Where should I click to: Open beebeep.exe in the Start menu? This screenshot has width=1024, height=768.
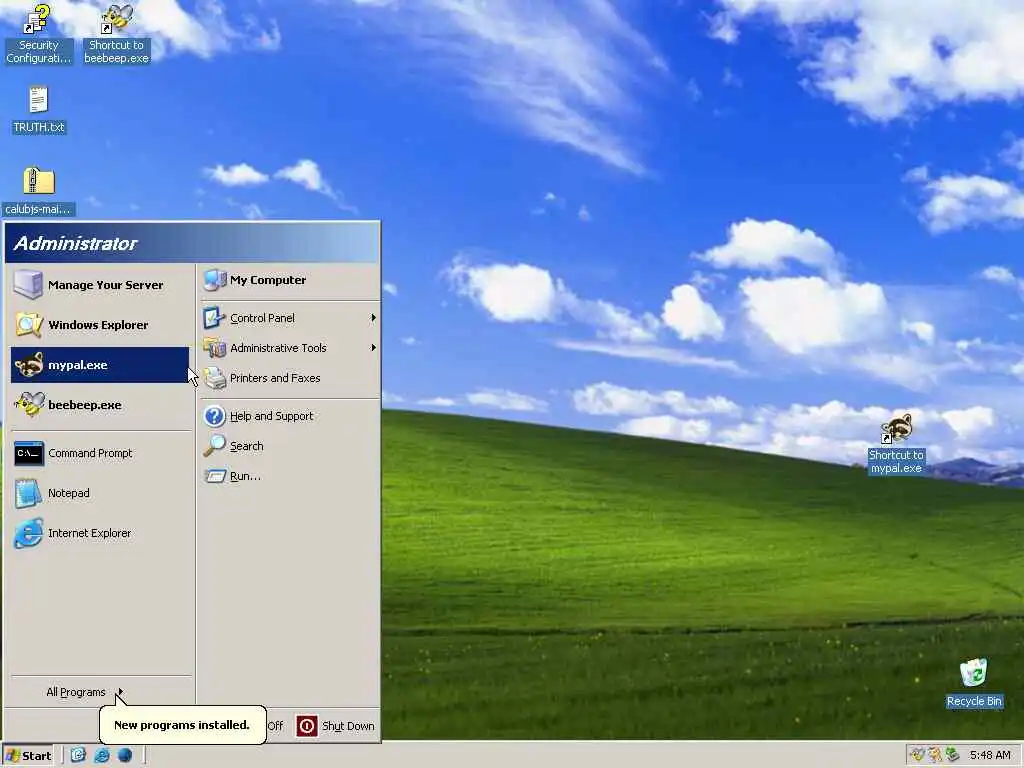tap(100, 405)
